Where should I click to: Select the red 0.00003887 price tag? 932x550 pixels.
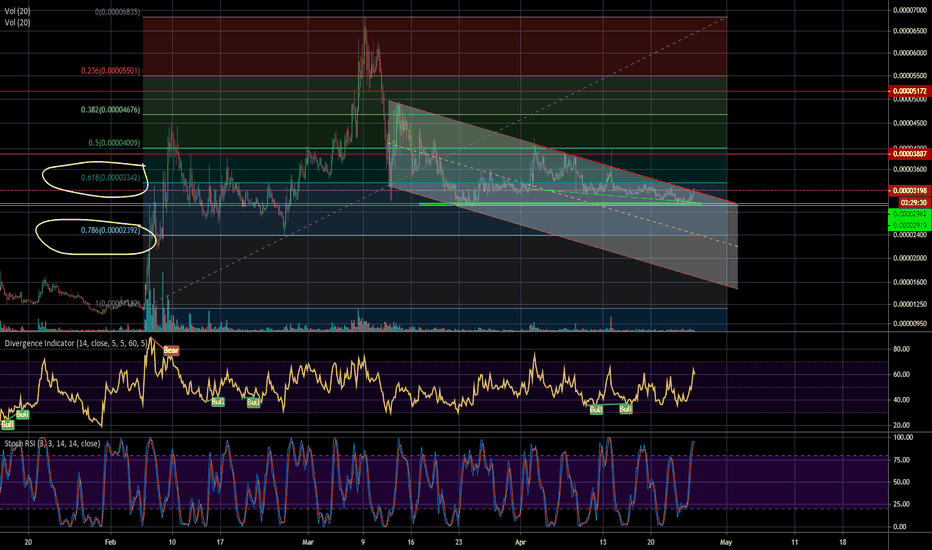[x=908, y=154]
